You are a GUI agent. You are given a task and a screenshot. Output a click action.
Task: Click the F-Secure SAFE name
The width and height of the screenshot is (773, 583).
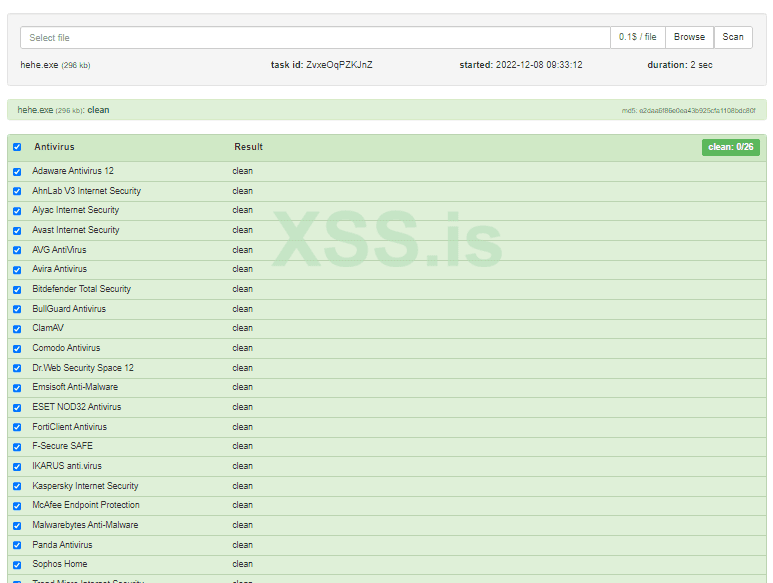(x=63, y=446)
